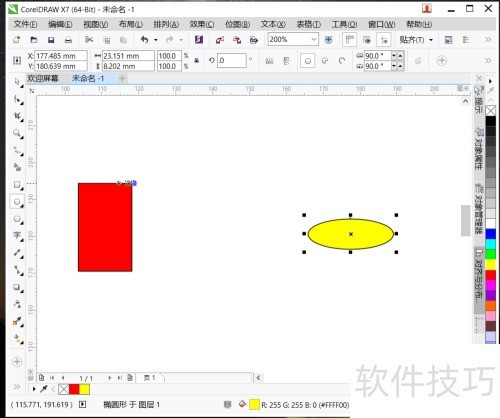The height and width of the screenshot is (418, 500).
Task: Select the Shape edit tool
Action: 17,99
